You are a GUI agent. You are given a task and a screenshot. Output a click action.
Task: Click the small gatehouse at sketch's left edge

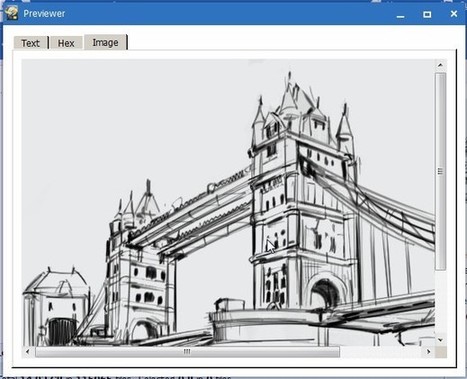(x=56, y=307)
